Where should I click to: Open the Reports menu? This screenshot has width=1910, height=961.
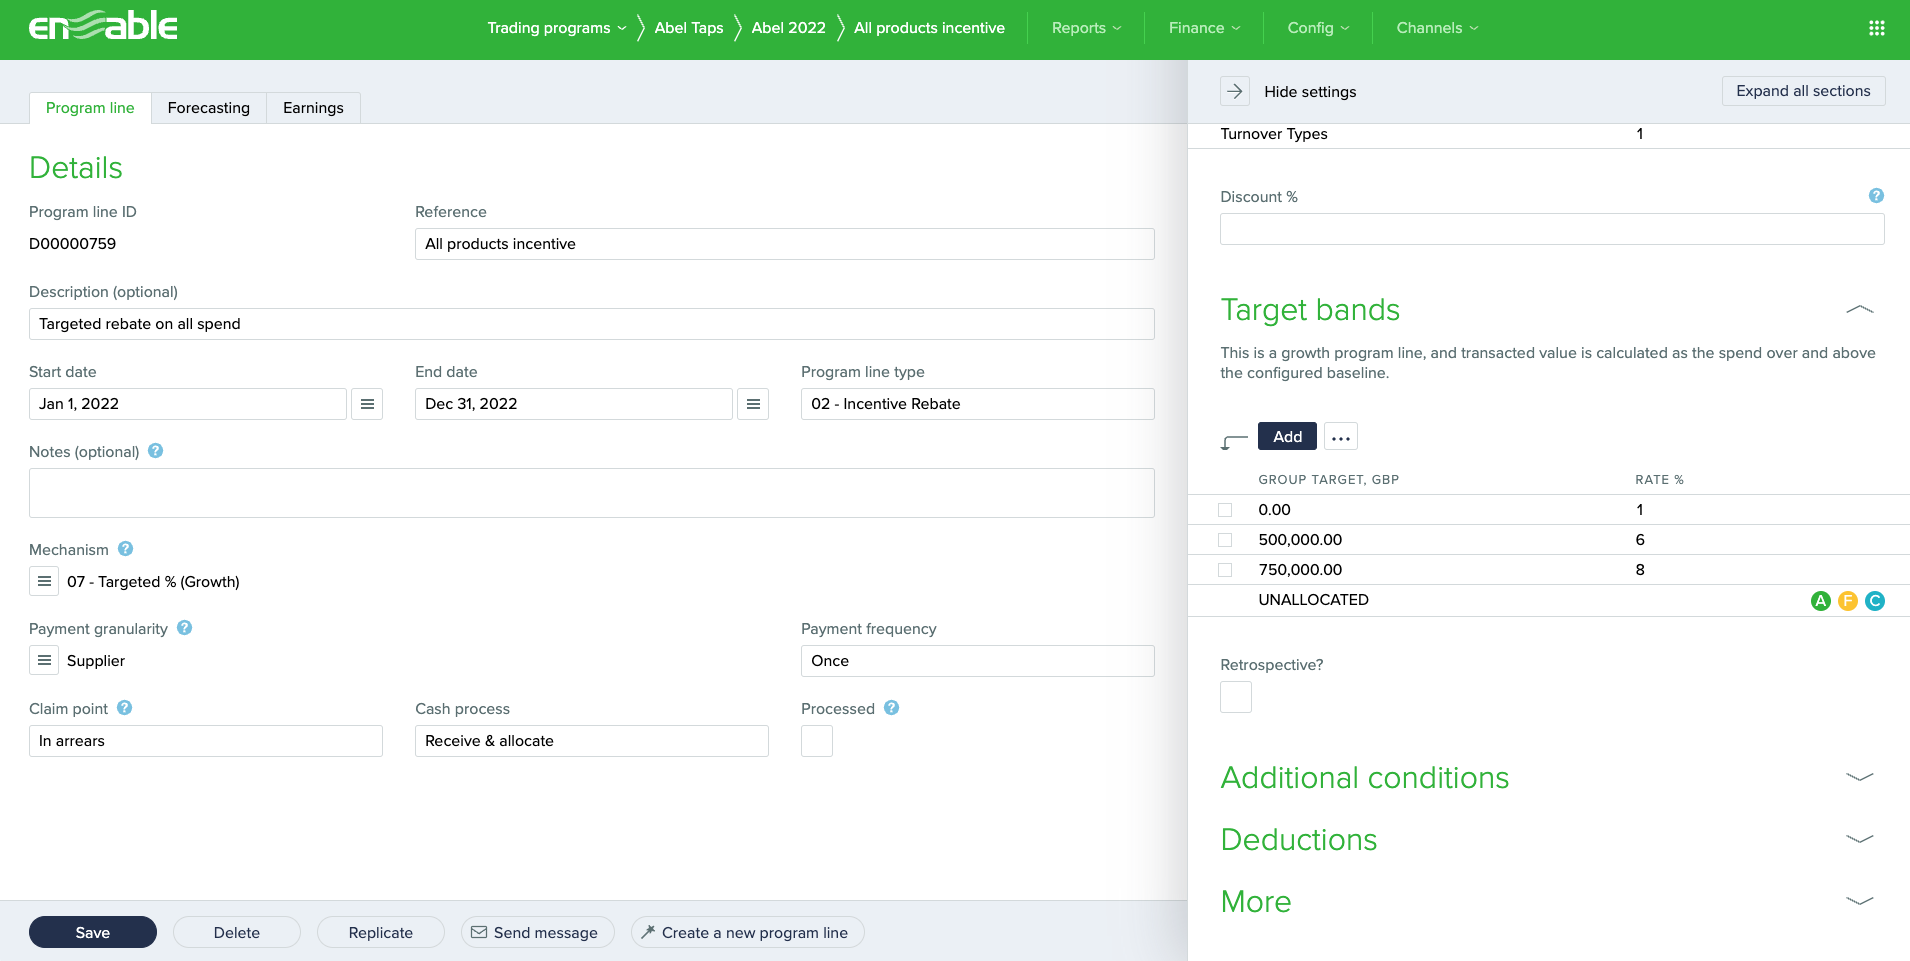click(x=1087, y=28)
